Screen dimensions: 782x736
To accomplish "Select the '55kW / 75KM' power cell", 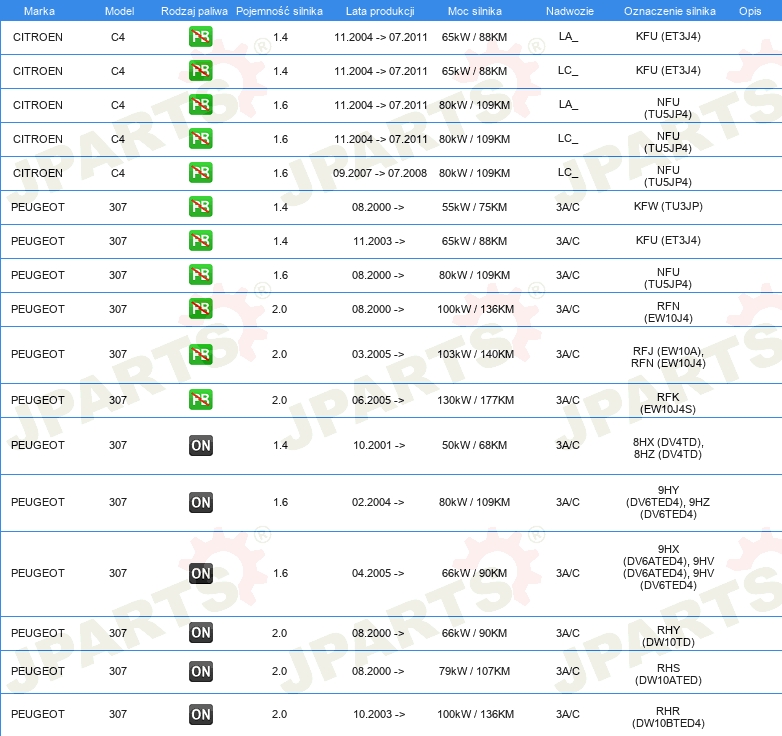I will (474, 207).
